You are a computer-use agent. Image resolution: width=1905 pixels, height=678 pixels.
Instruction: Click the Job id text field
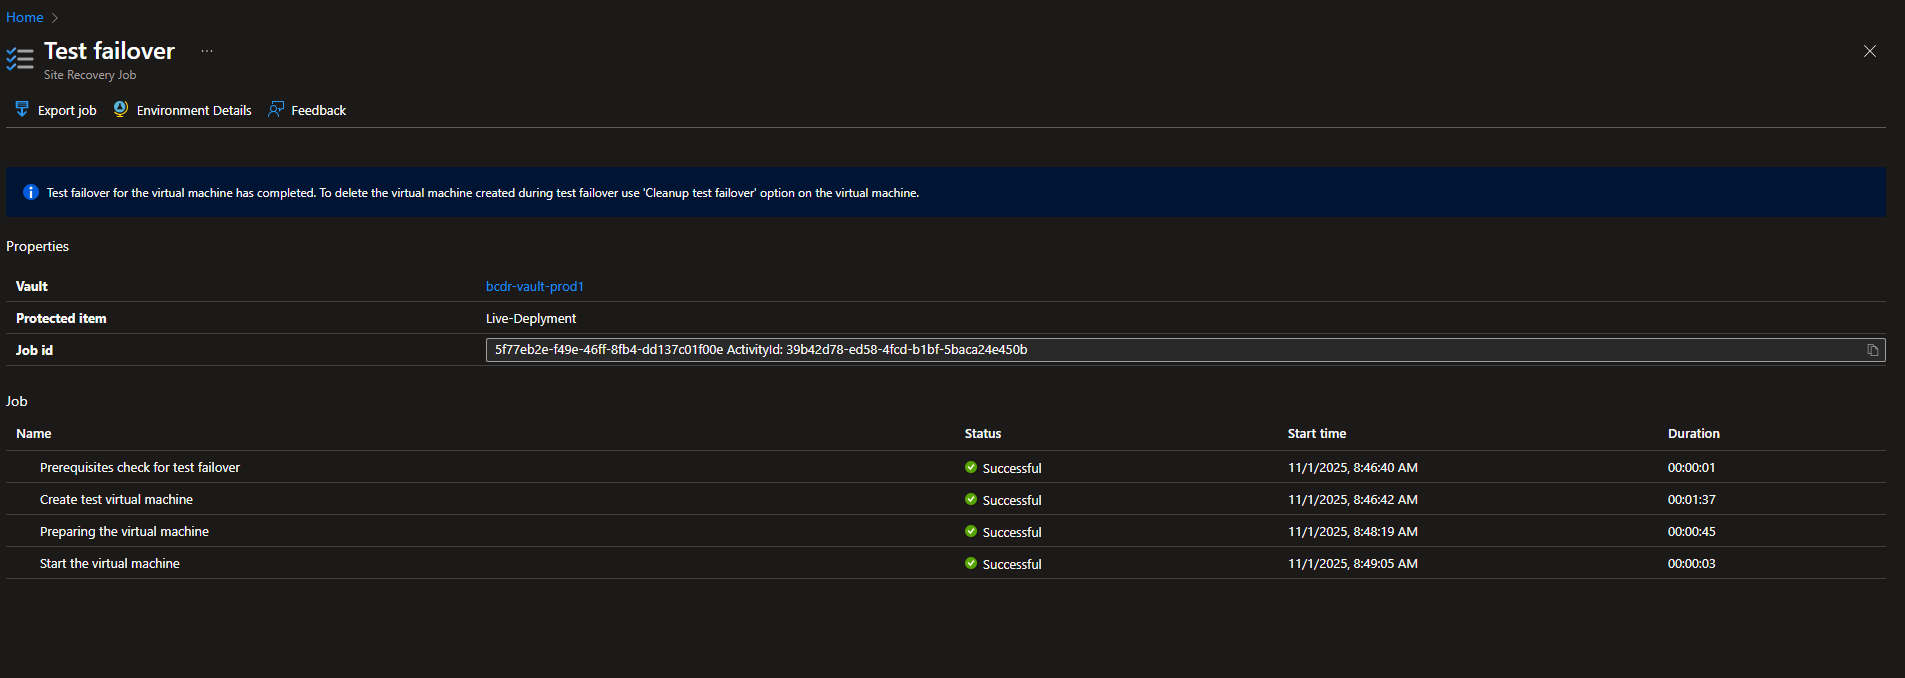(x=1100, y=350)
